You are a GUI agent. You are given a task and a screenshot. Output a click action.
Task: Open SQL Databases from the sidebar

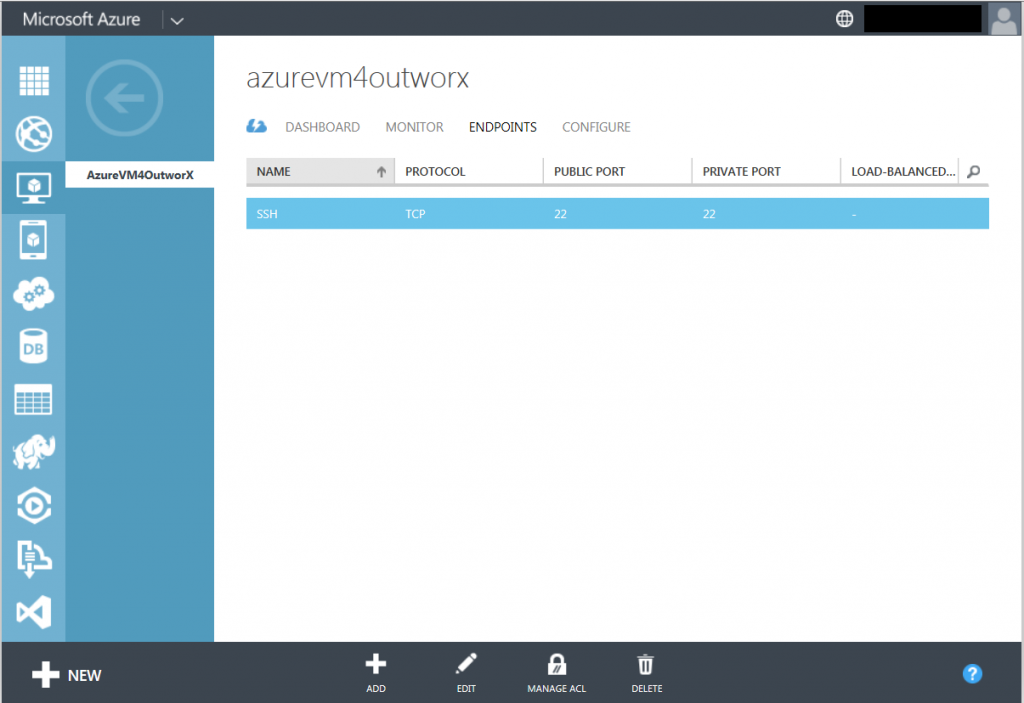pyautogui.click(x=33, y=346)
